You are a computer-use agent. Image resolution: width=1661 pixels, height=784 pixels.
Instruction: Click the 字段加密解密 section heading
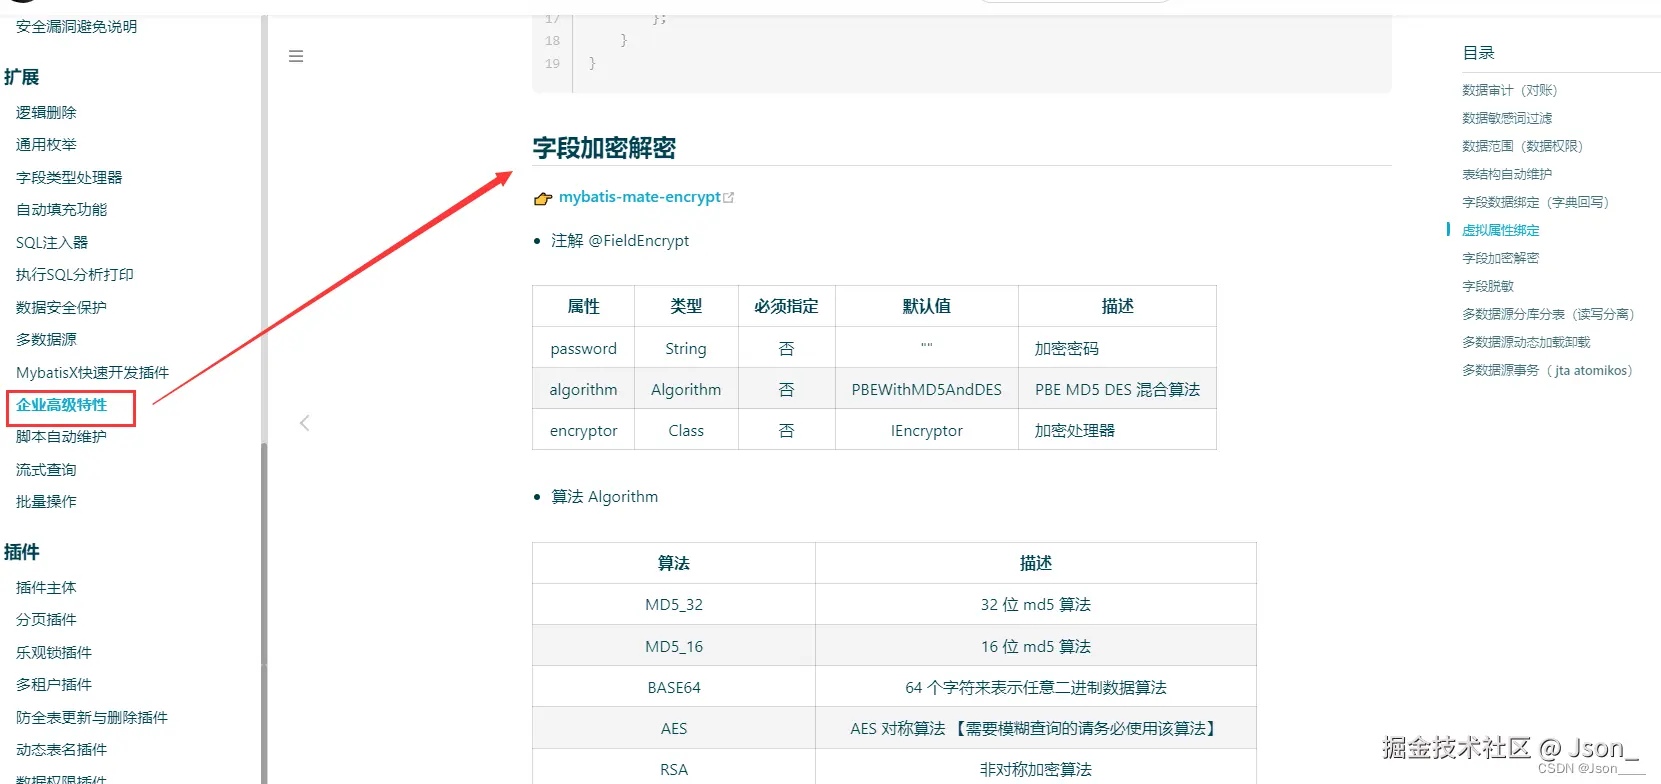[604, 148]
